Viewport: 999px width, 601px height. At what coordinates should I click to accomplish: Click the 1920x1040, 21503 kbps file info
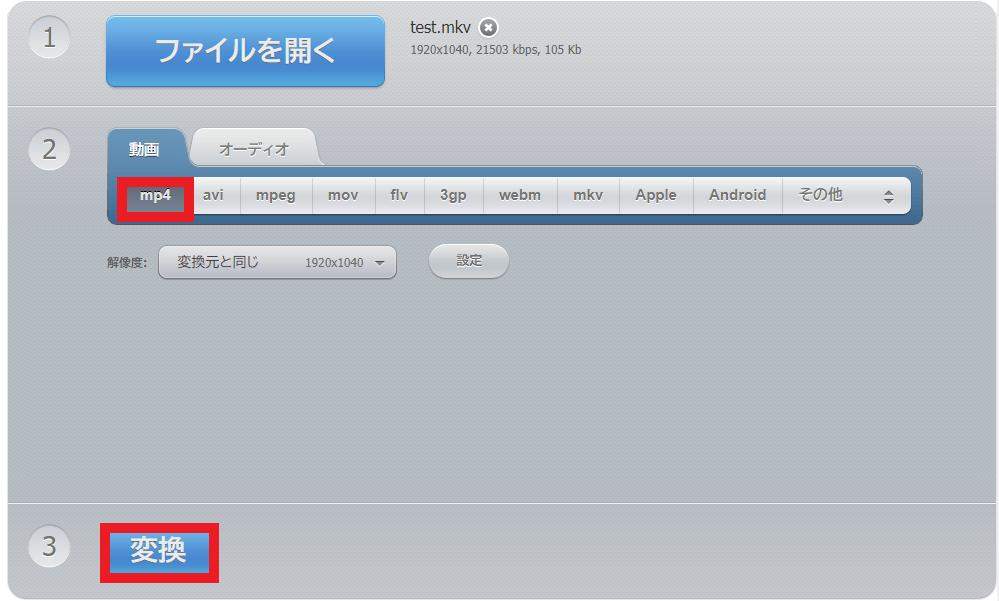coord(496,50)
